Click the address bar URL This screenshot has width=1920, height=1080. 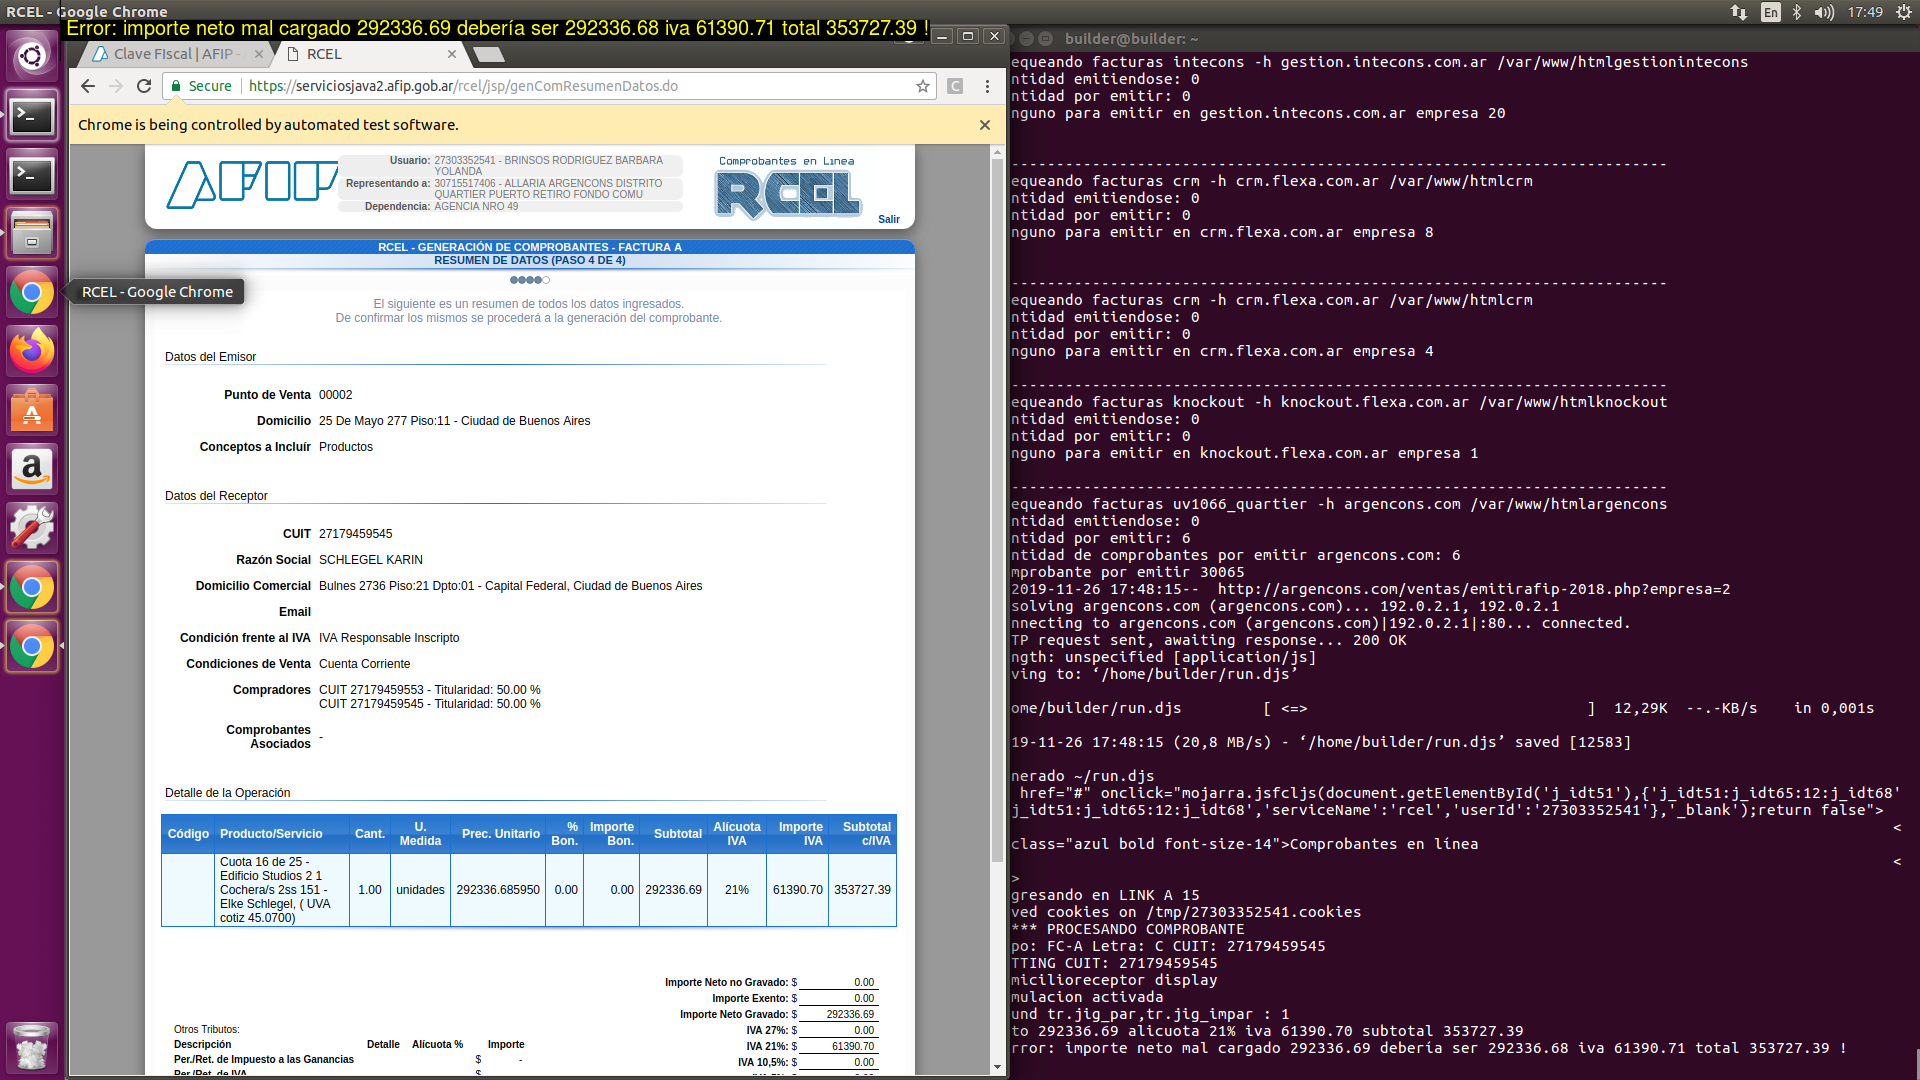click(x=463, y=86)
